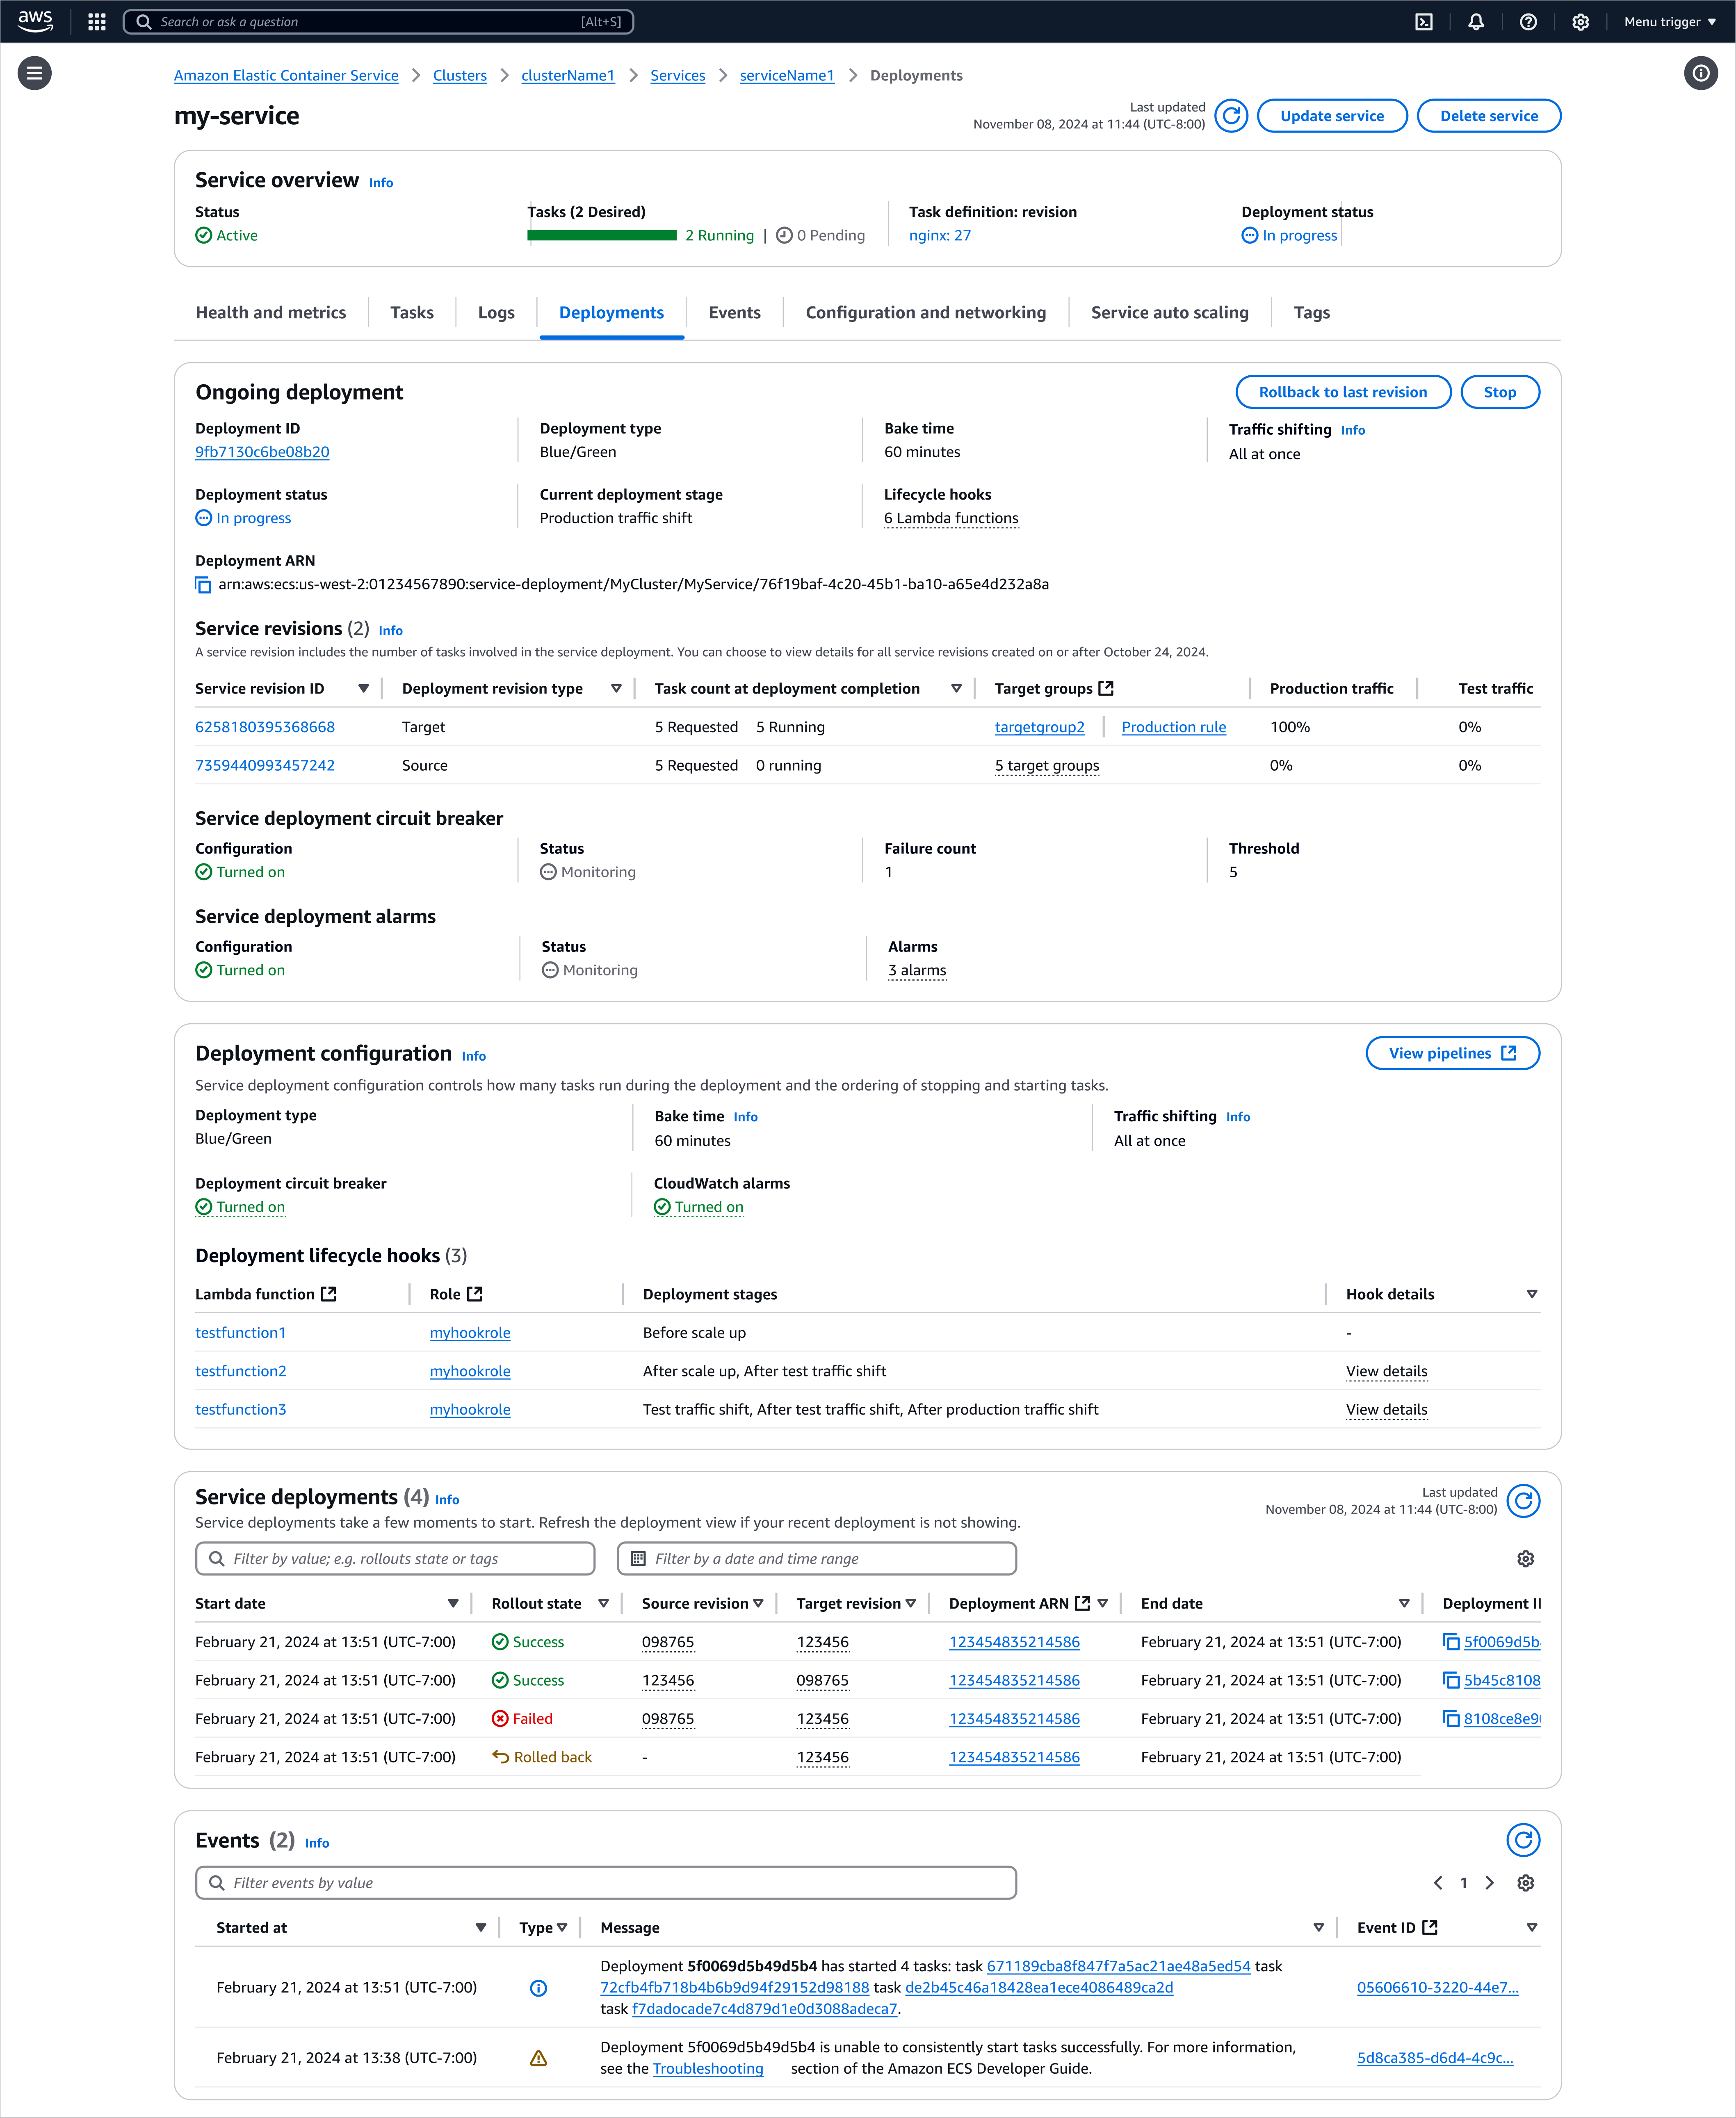Screen dimensions: 1736x2118
Task: Click Update service button
Action: pyautogui.click(x=1332, y=116)
